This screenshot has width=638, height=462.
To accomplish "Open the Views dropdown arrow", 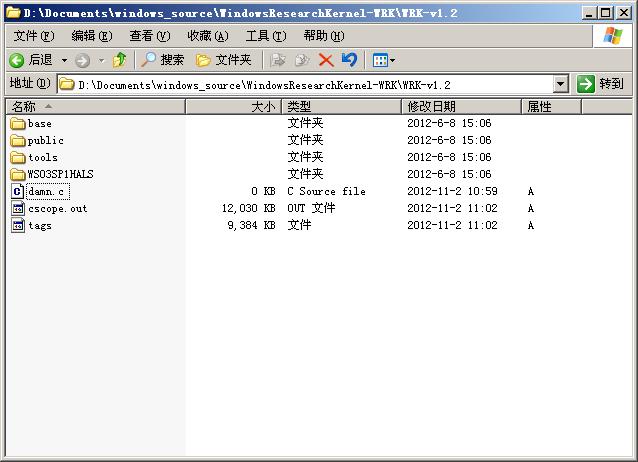I will 392,61.
